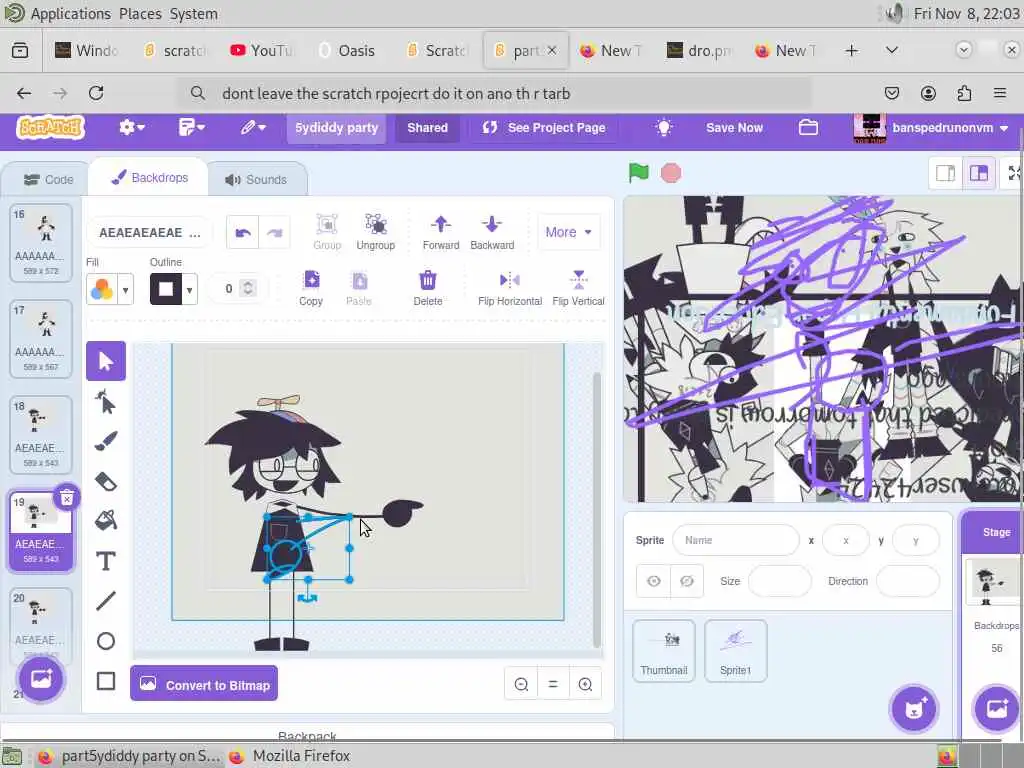Select the Fill bucket tool
The height and width of the screenshot is (768, 1024).
tap(106, 520)
